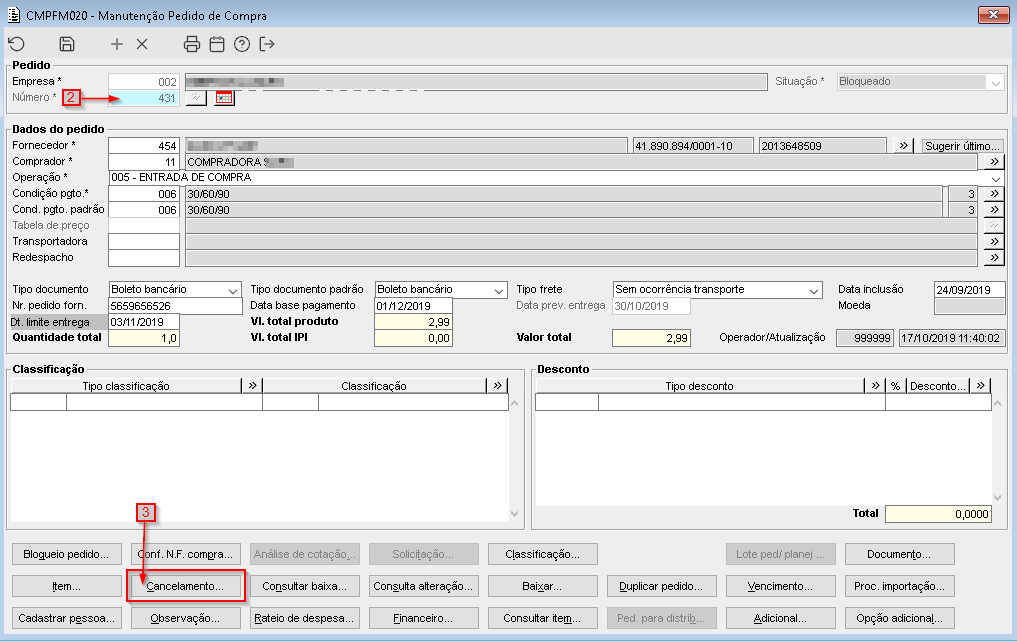
Task: Click the save floppy disk icon
Action: click(x=67, y=44)
